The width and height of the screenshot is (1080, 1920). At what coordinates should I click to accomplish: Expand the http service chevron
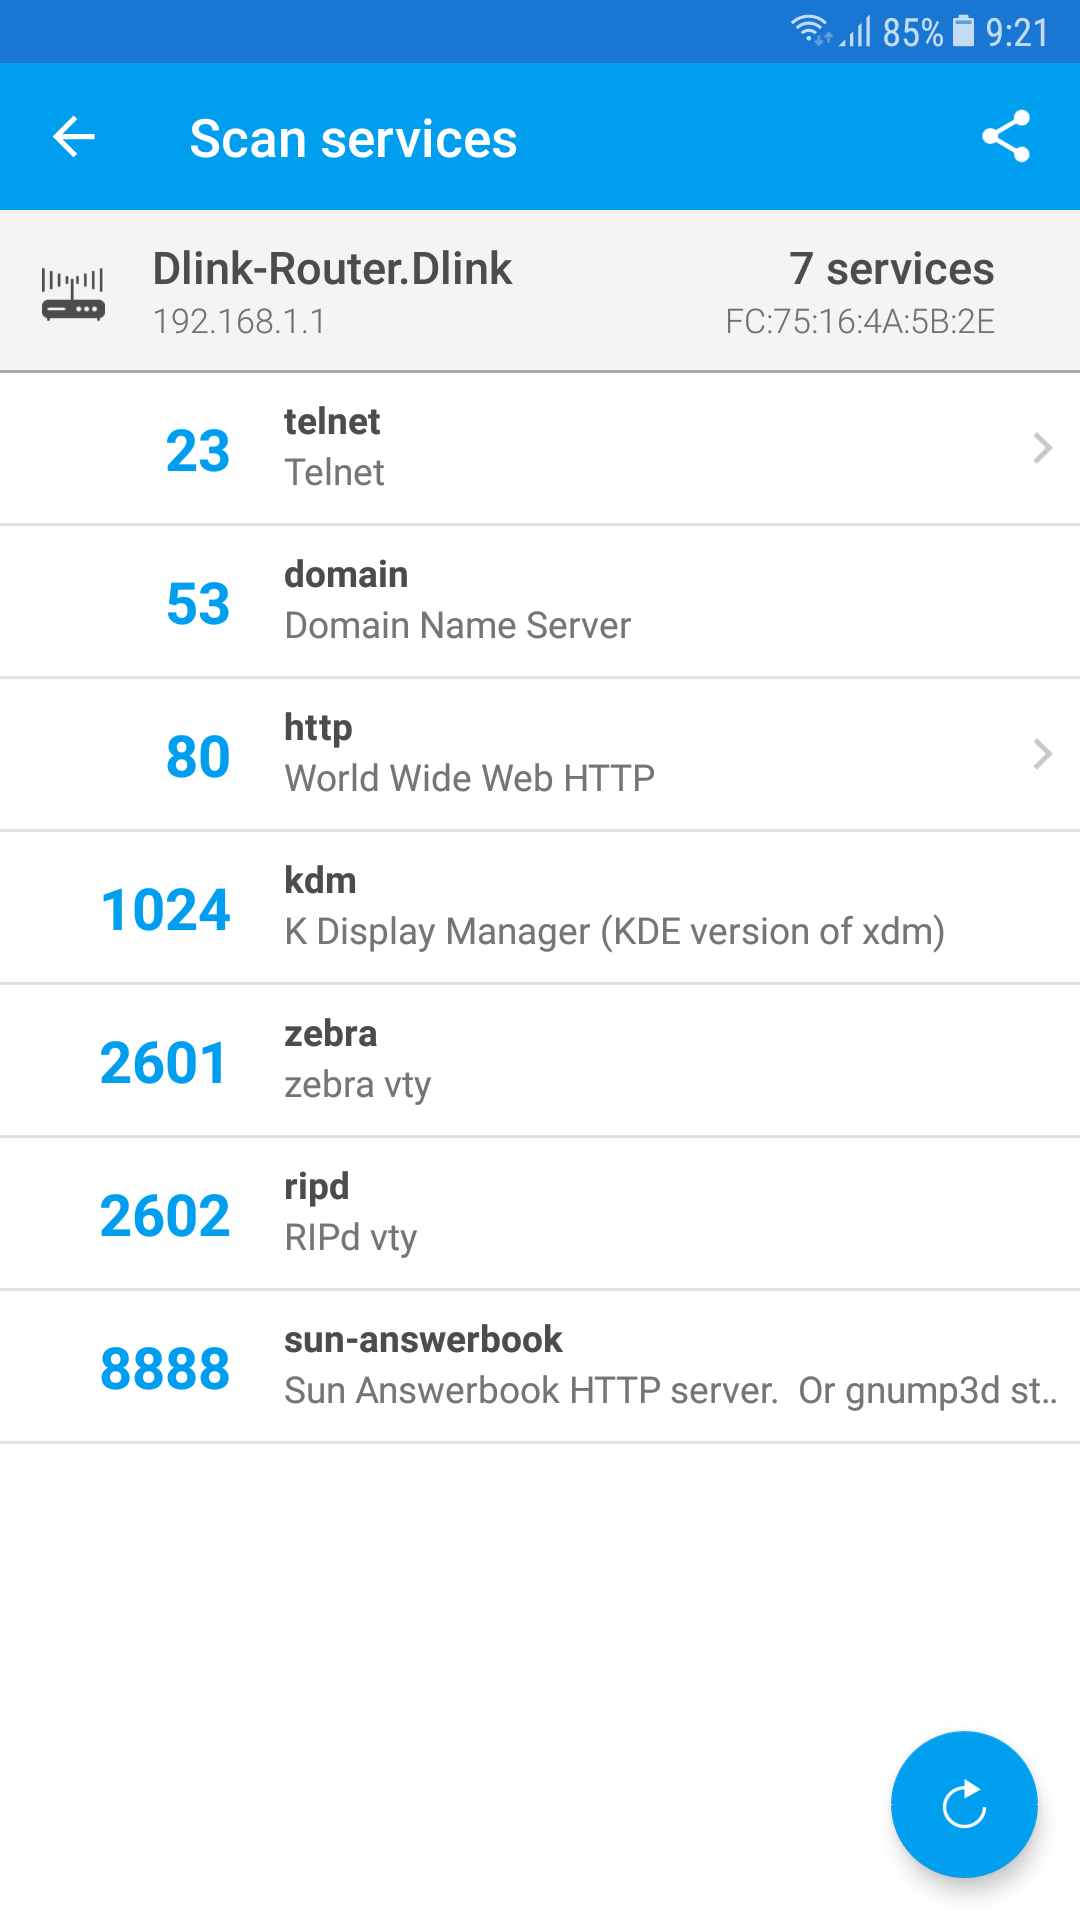[1042, 754]
